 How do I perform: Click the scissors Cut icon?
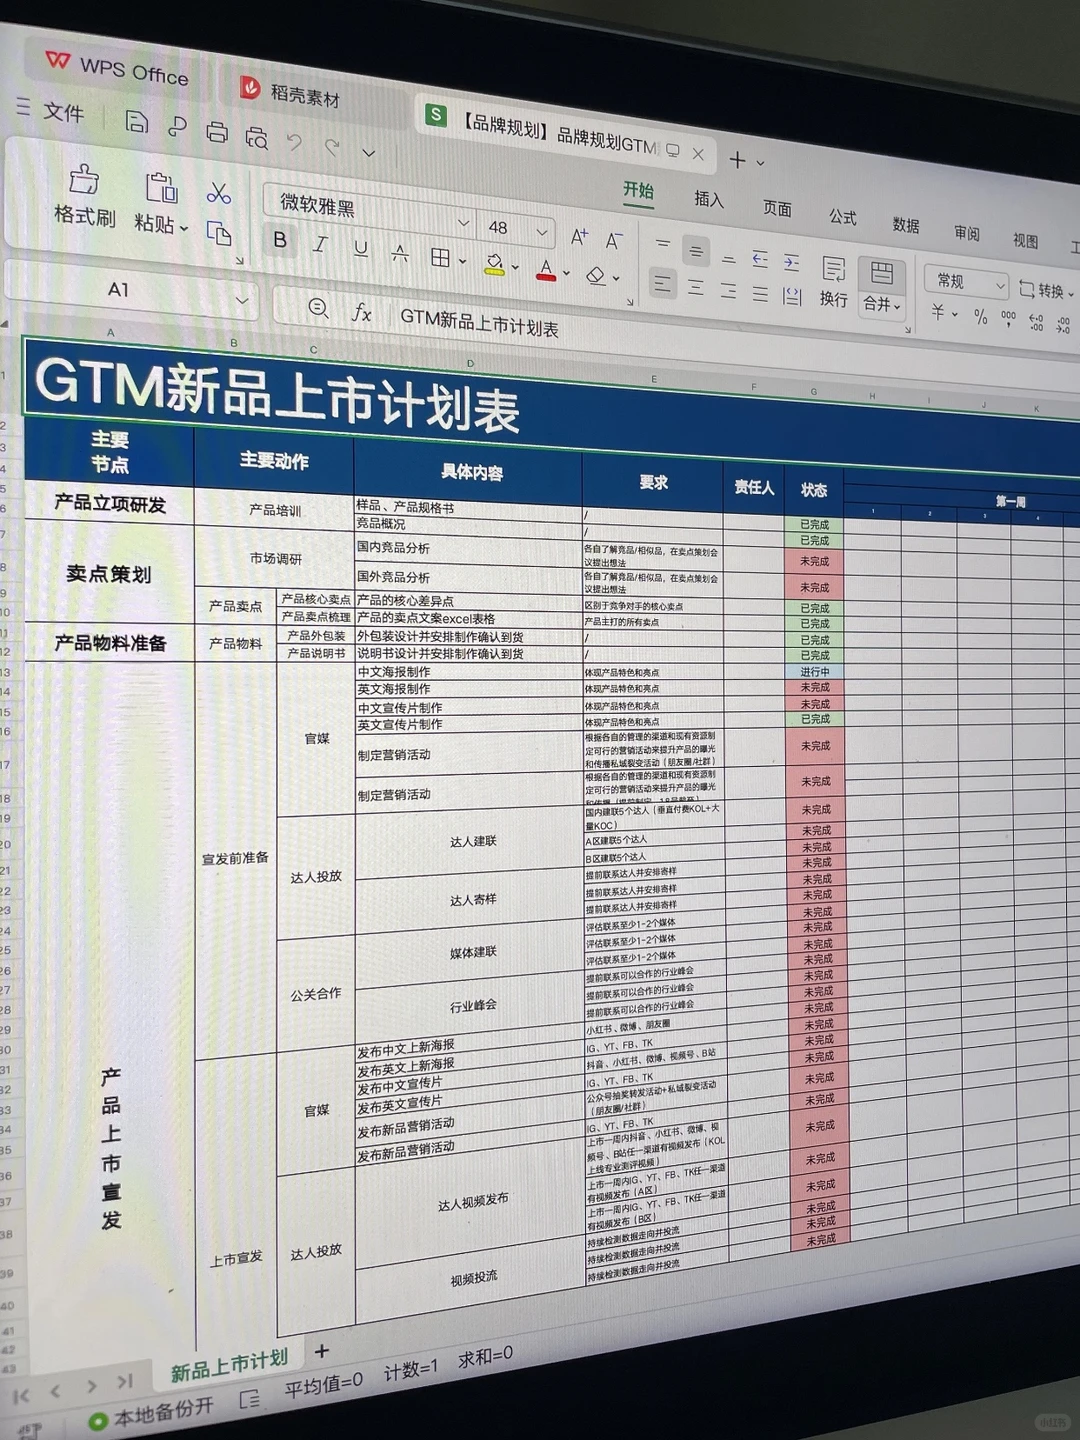pos(219,190)
